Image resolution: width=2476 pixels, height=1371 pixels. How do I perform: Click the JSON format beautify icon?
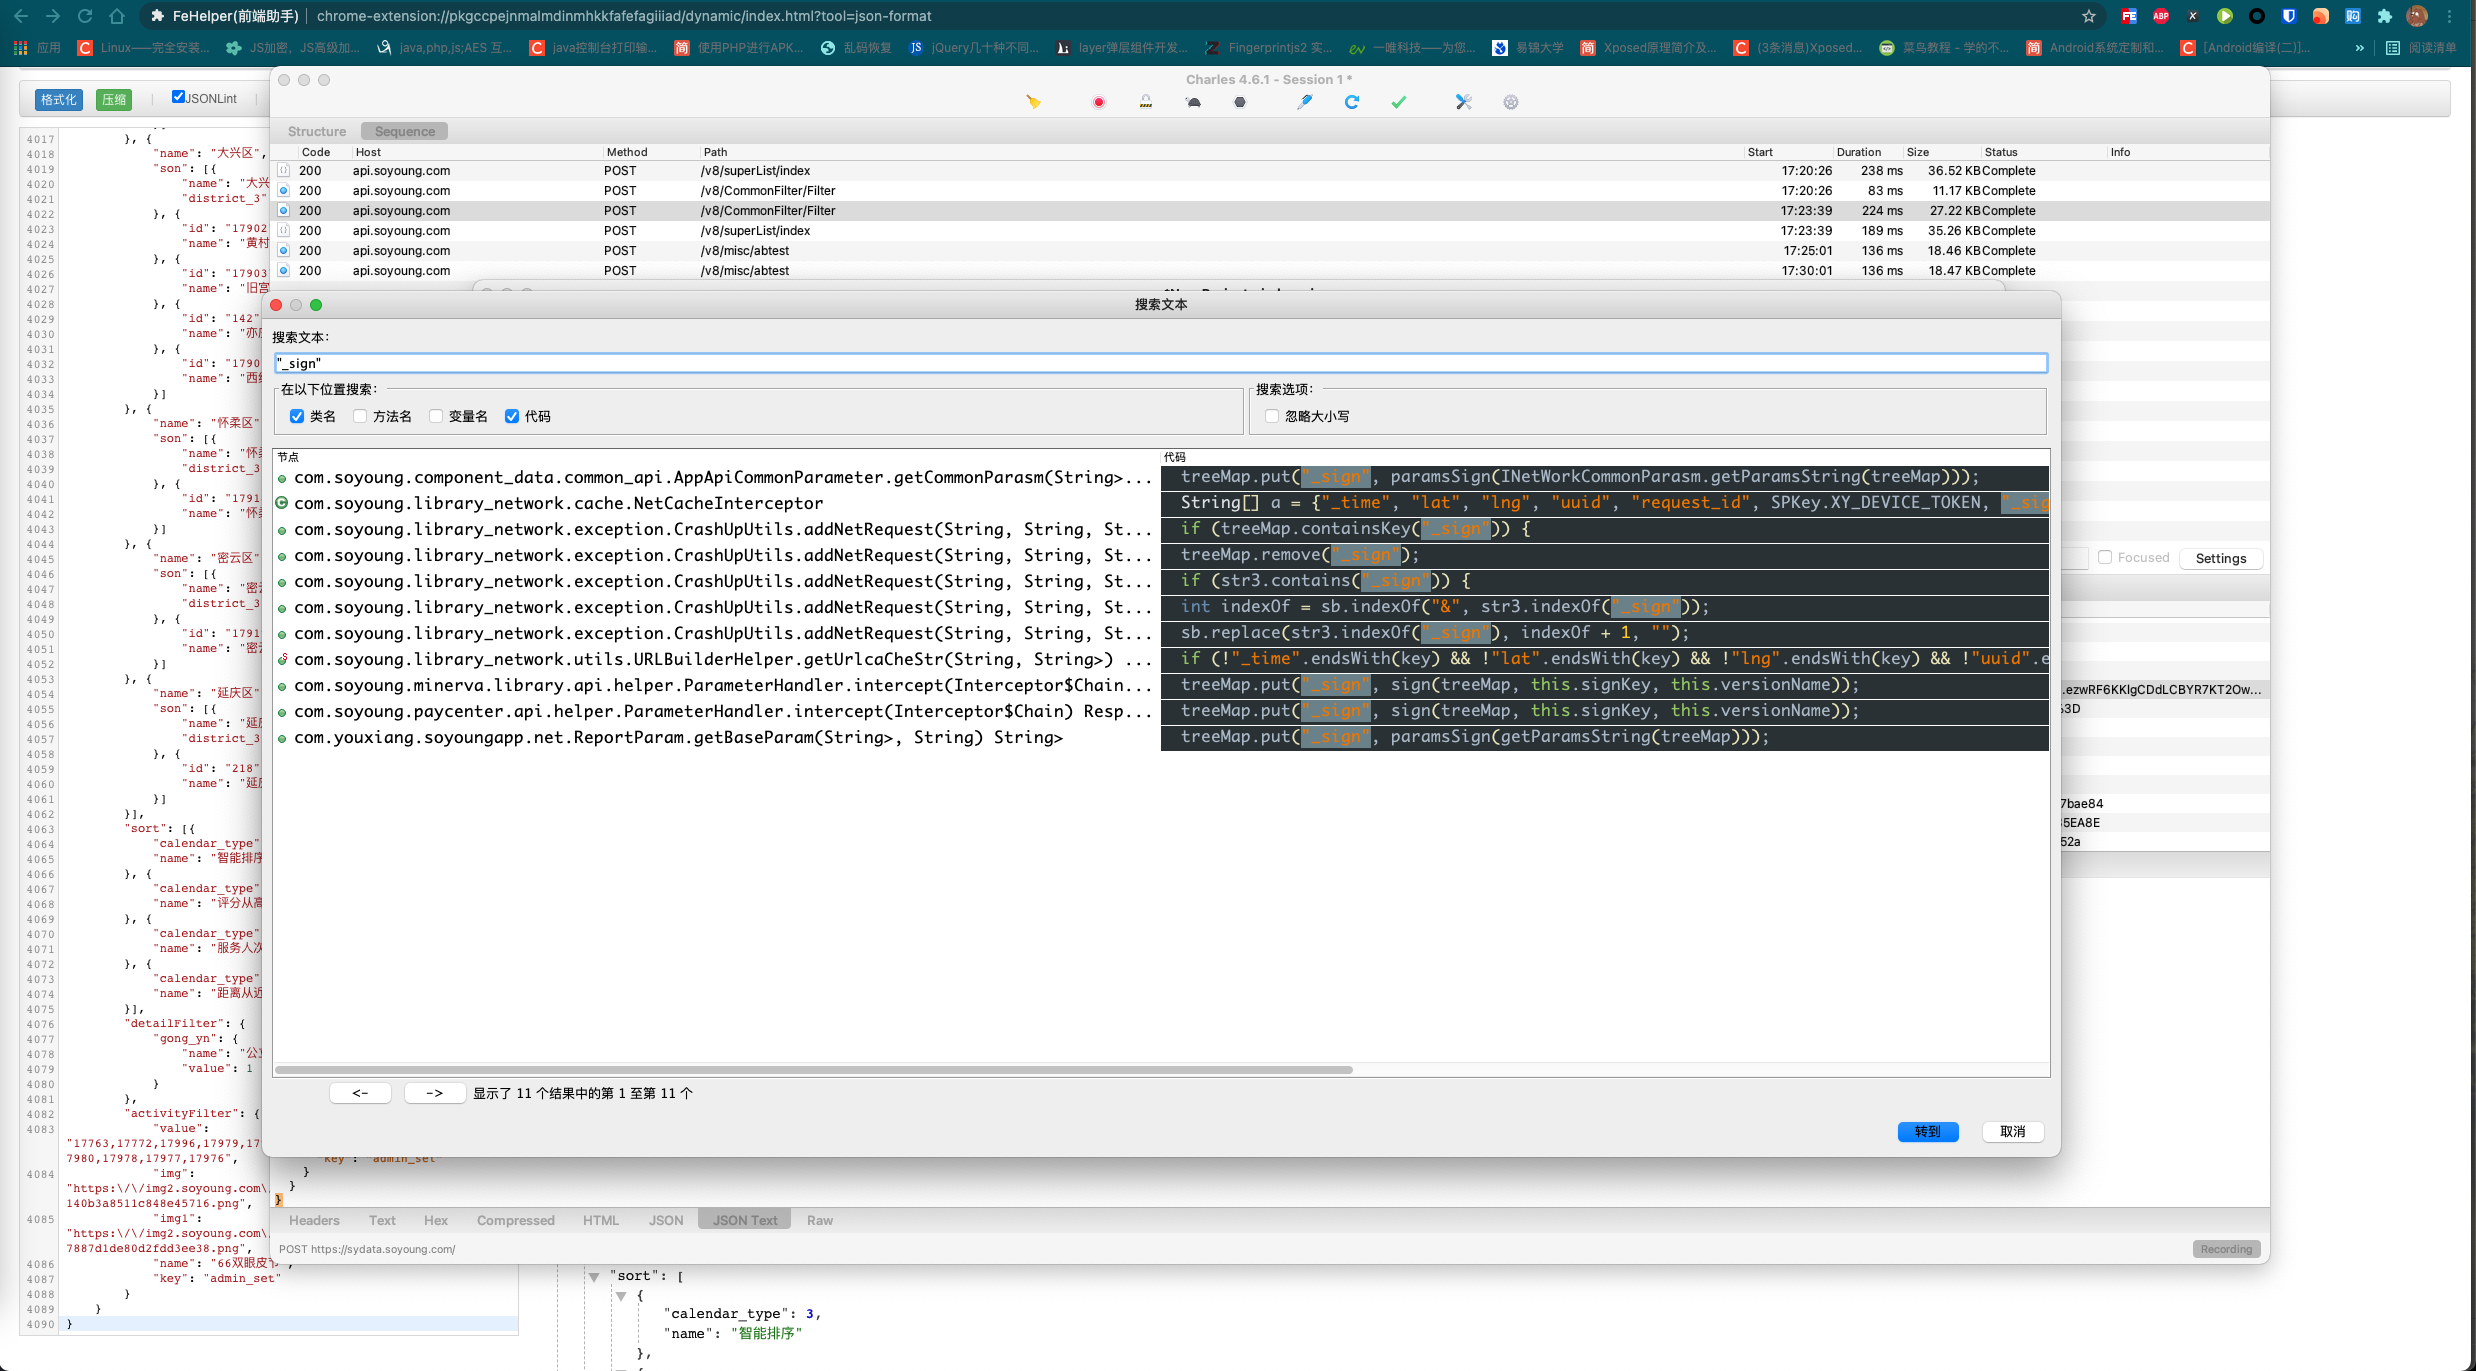coord(57,98)
